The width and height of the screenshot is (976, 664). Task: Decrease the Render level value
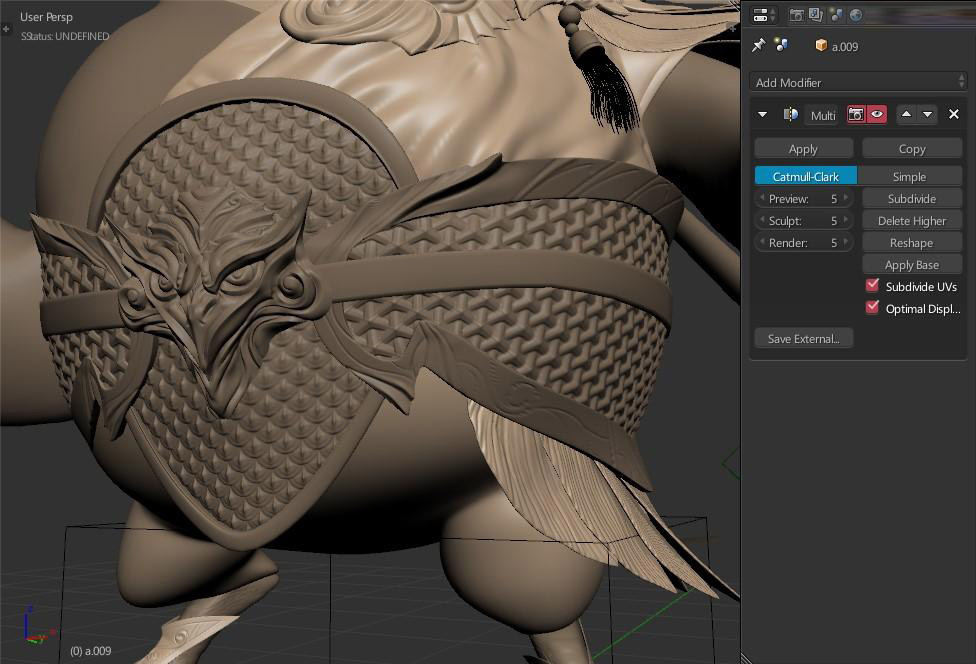click(x=762, y=241)
